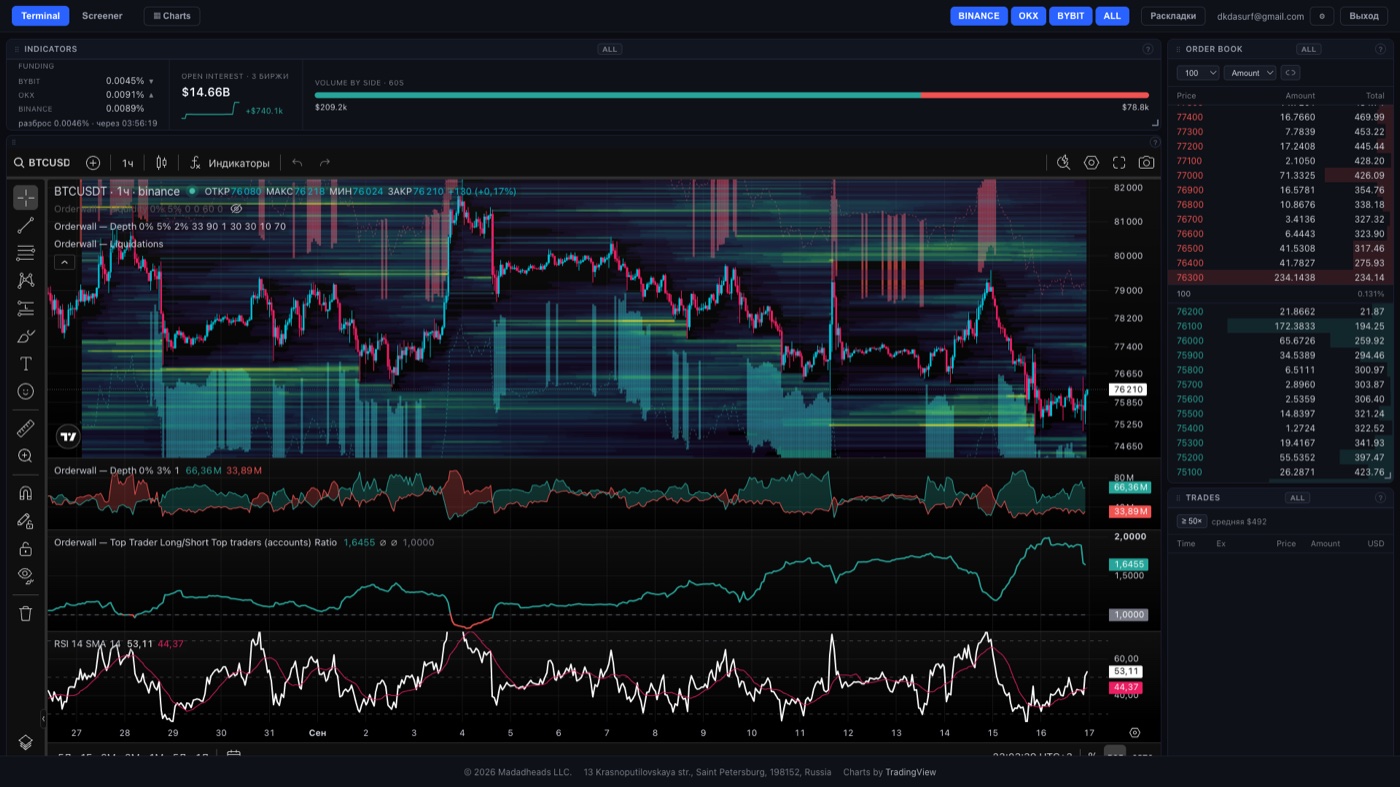Switch to the Screener tab
This screenshot has height=787, width=1400.
tap(102, 16)
